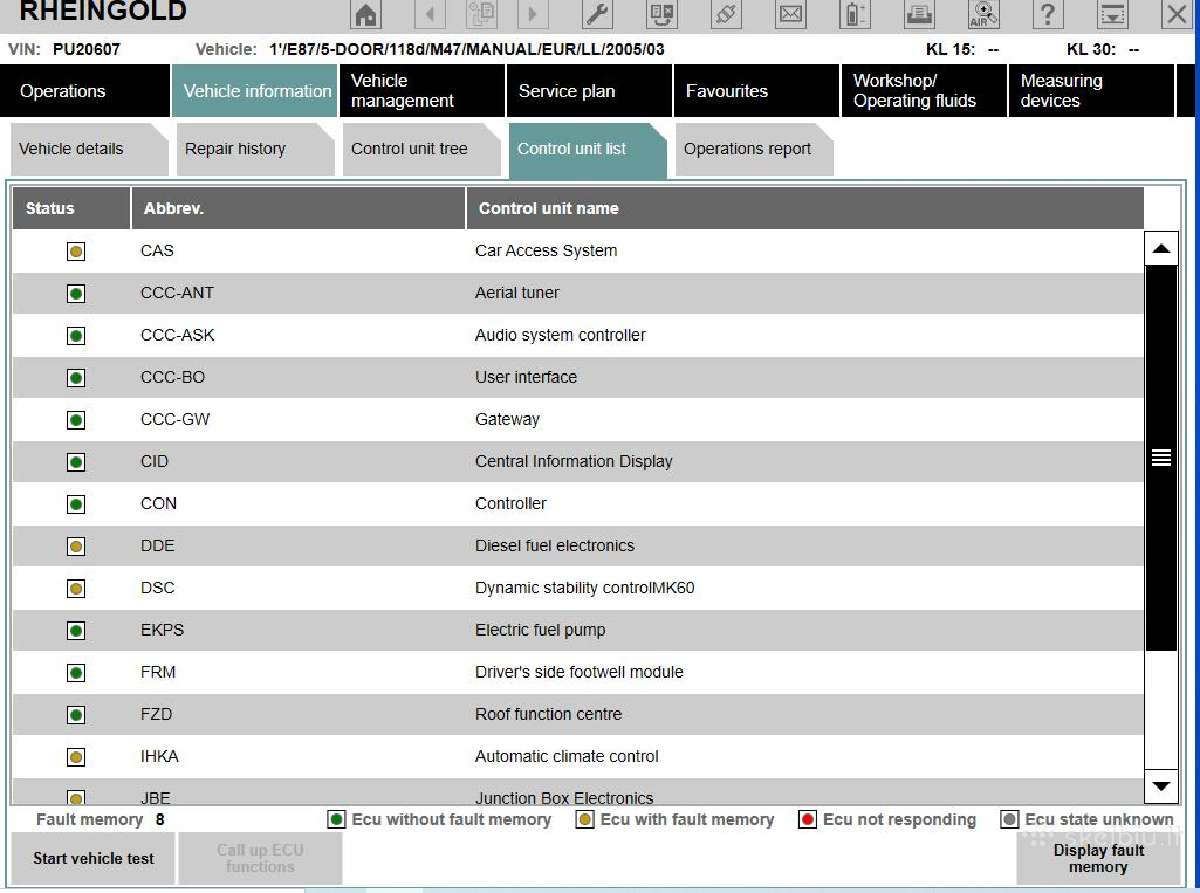Click the DSC status indicator icon
The width and height of the screenshot is (1200, 893).
pyautogui.click(x=76, y=589)
